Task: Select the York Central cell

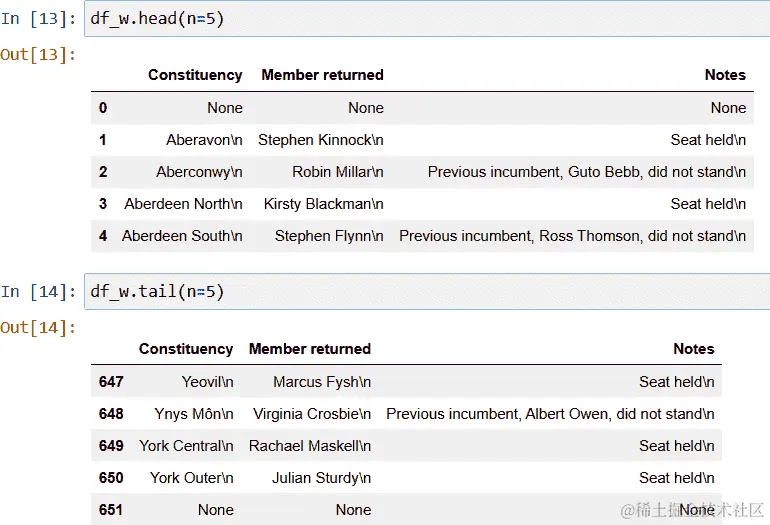Action: [x=186, y=446]
